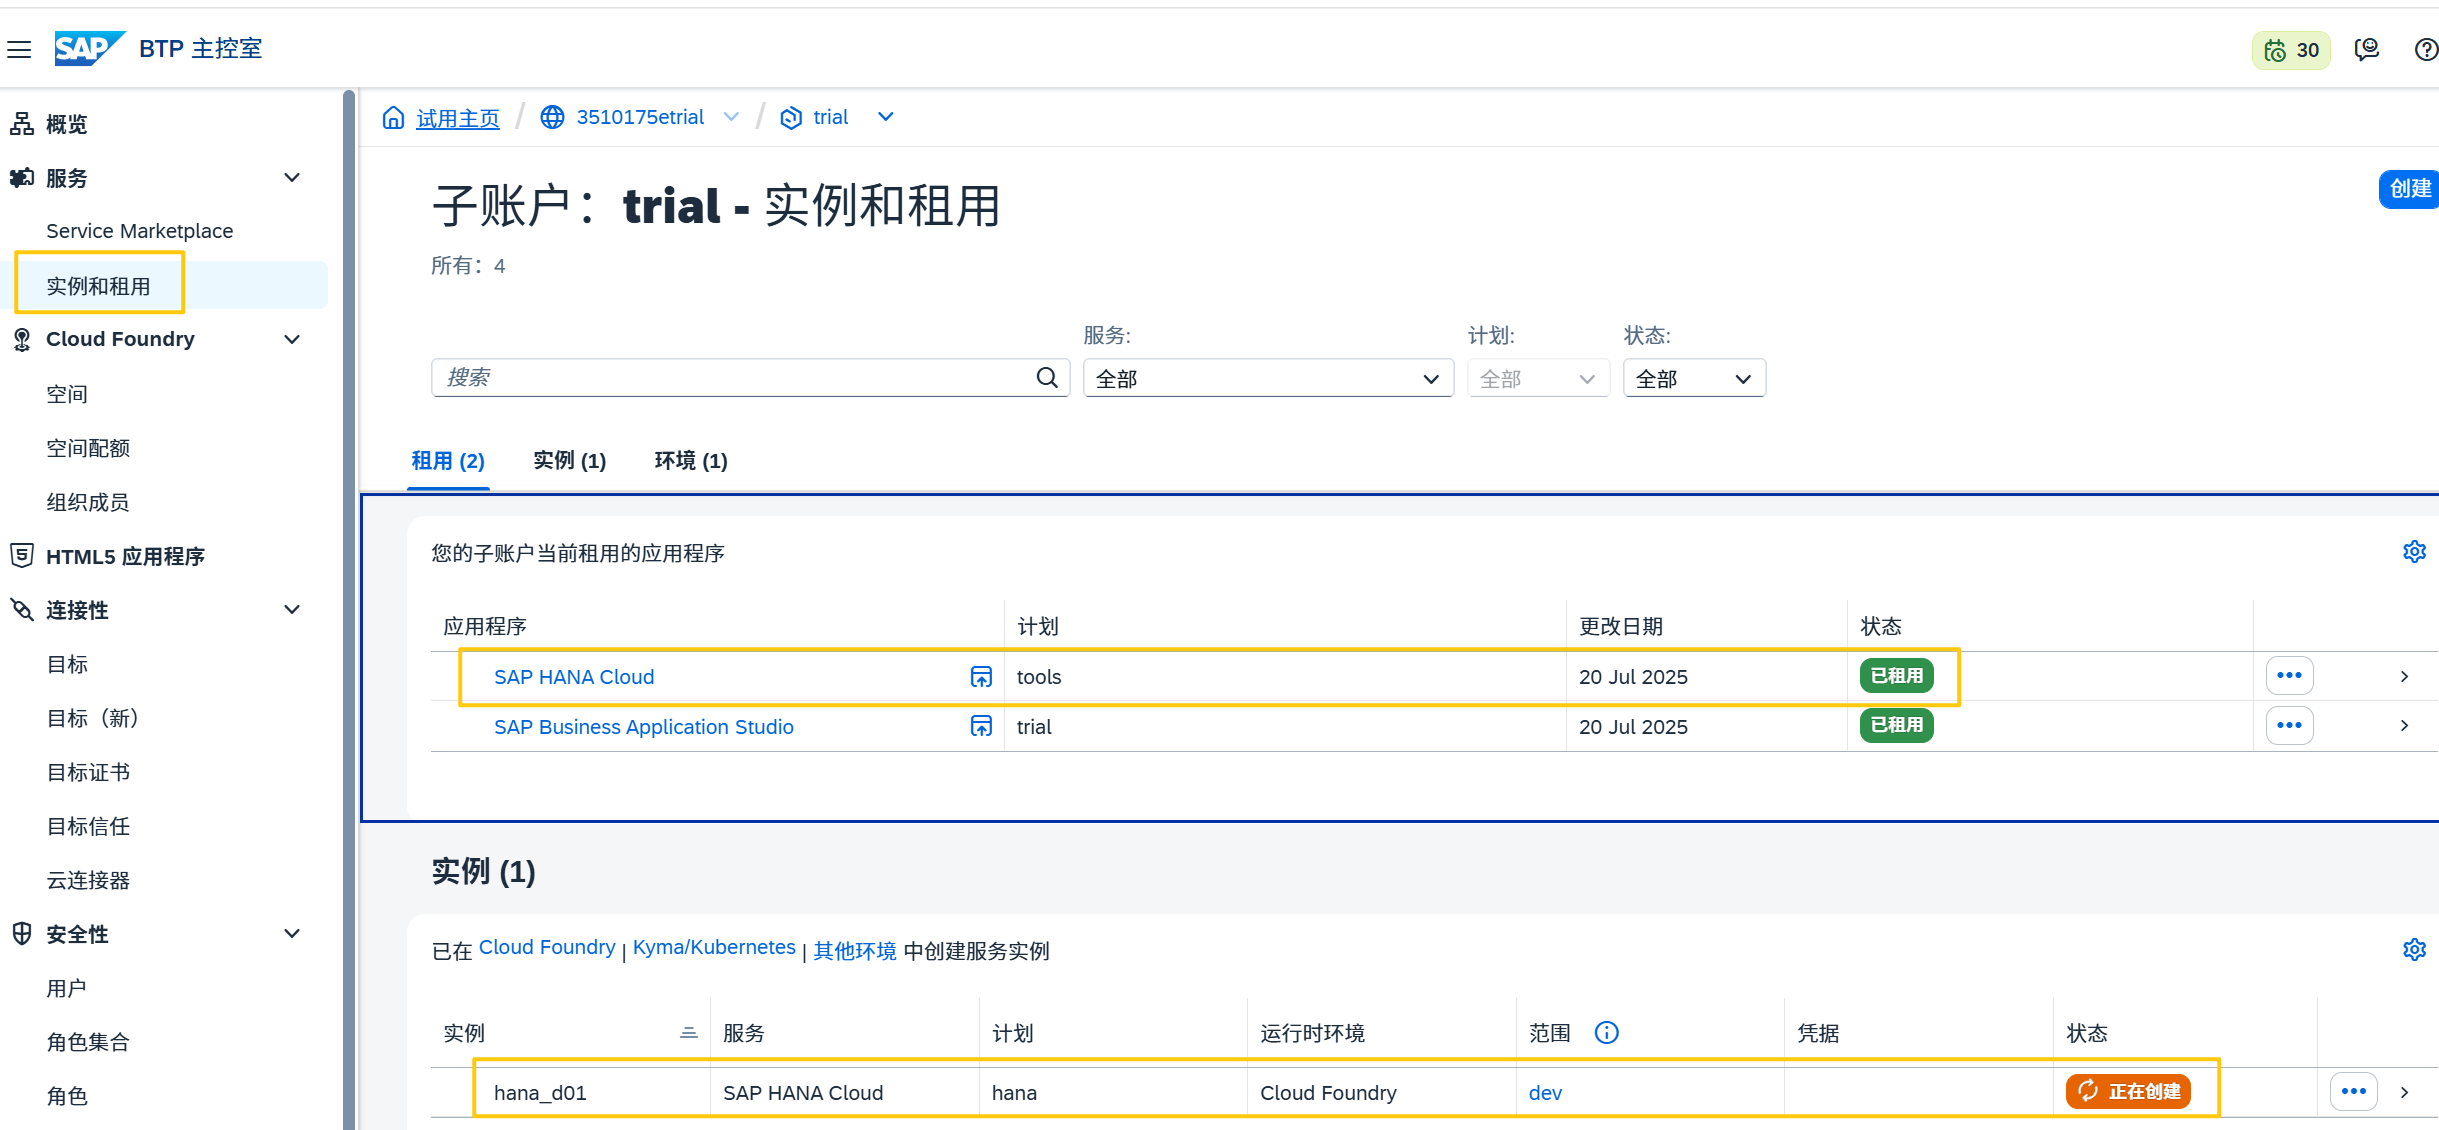Click the 连接性 connectivity sidebar icon
This screenshot has width=2439, height=1130.
pos(22,610)
